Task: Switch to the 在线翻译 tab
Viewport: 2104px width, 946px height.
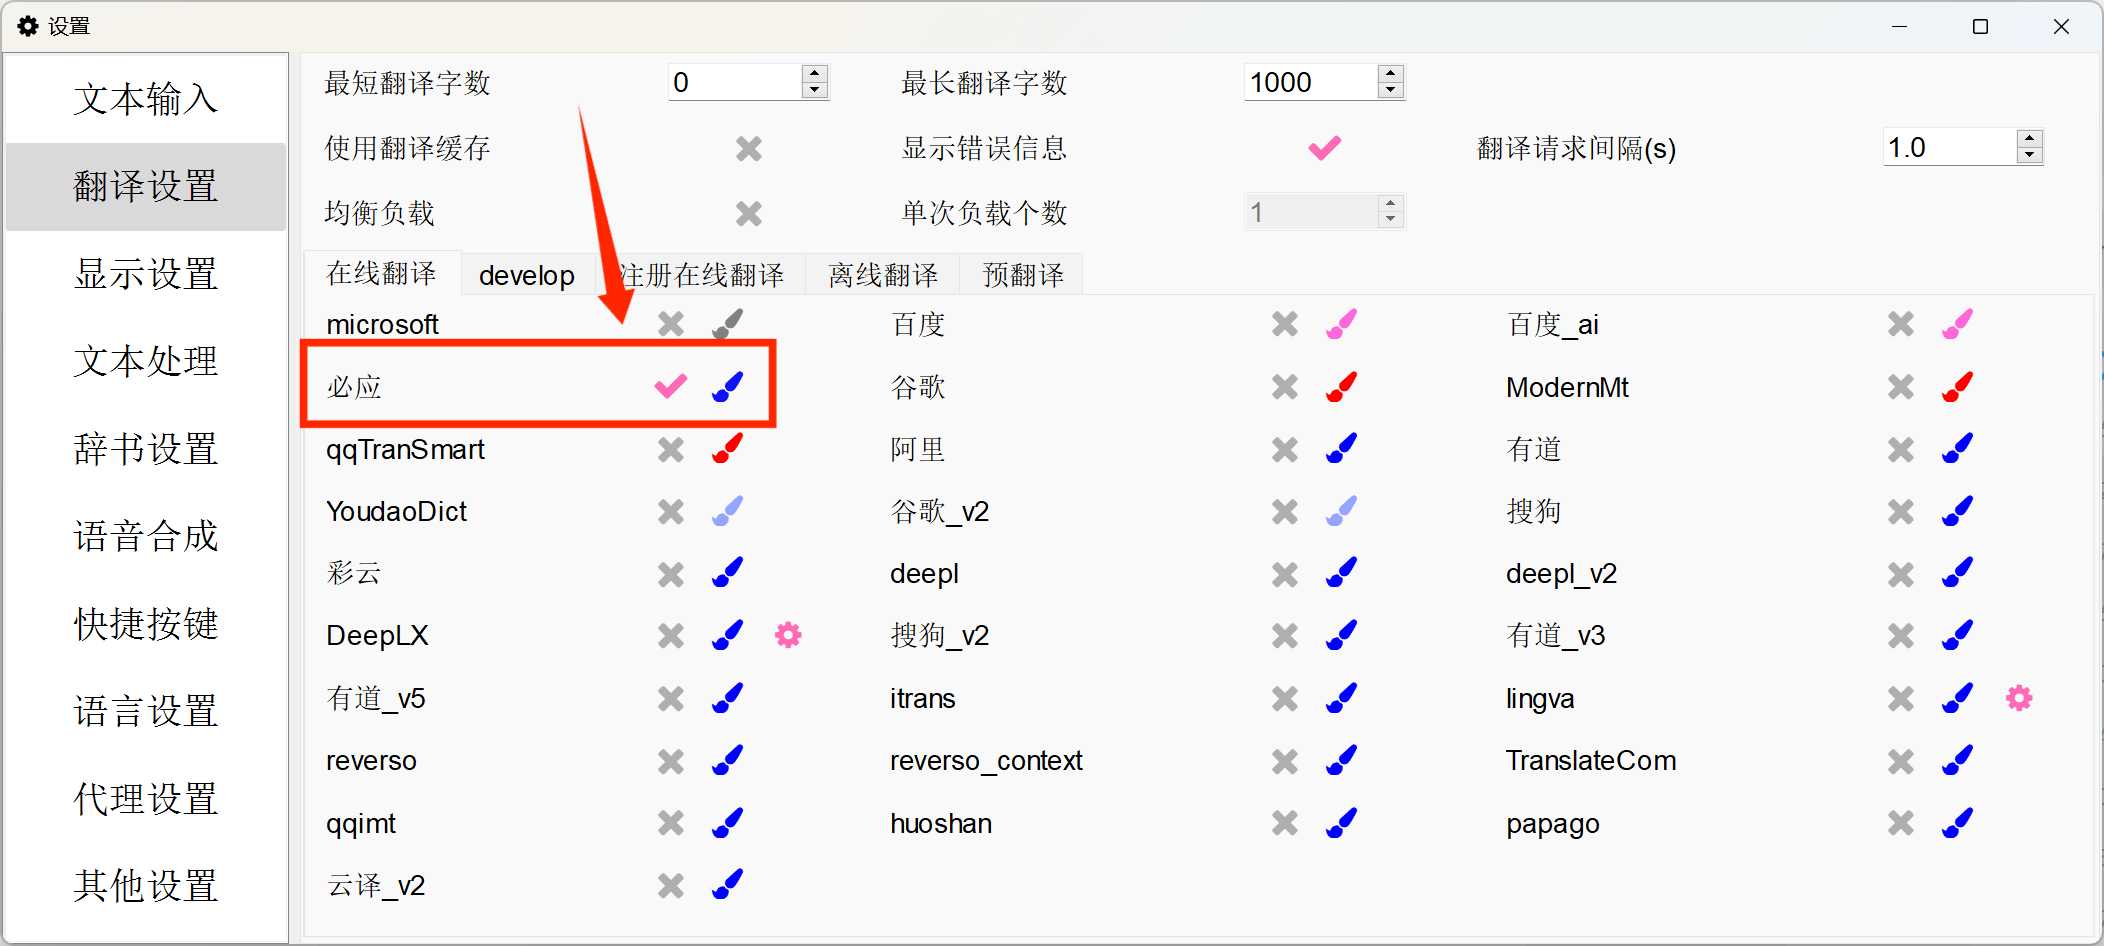Action: click(x=382, y=273)
